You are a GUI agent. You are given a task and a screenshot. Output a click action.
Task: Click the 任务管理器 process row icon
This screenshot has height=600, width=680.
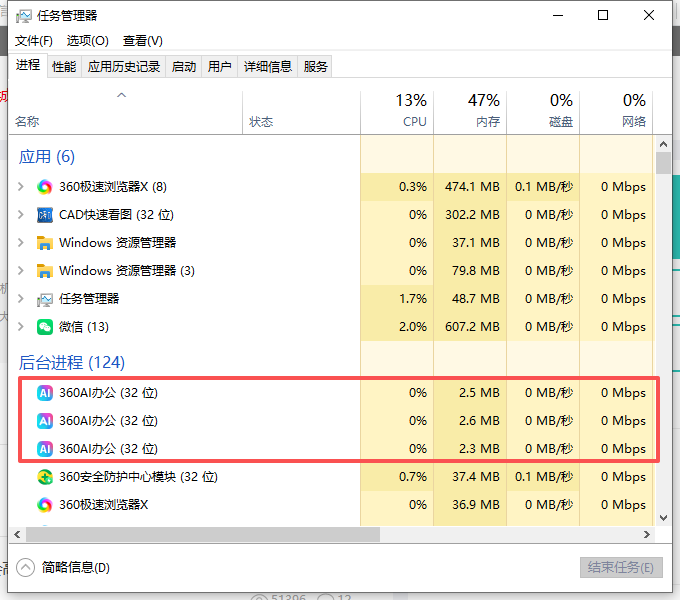45,299
